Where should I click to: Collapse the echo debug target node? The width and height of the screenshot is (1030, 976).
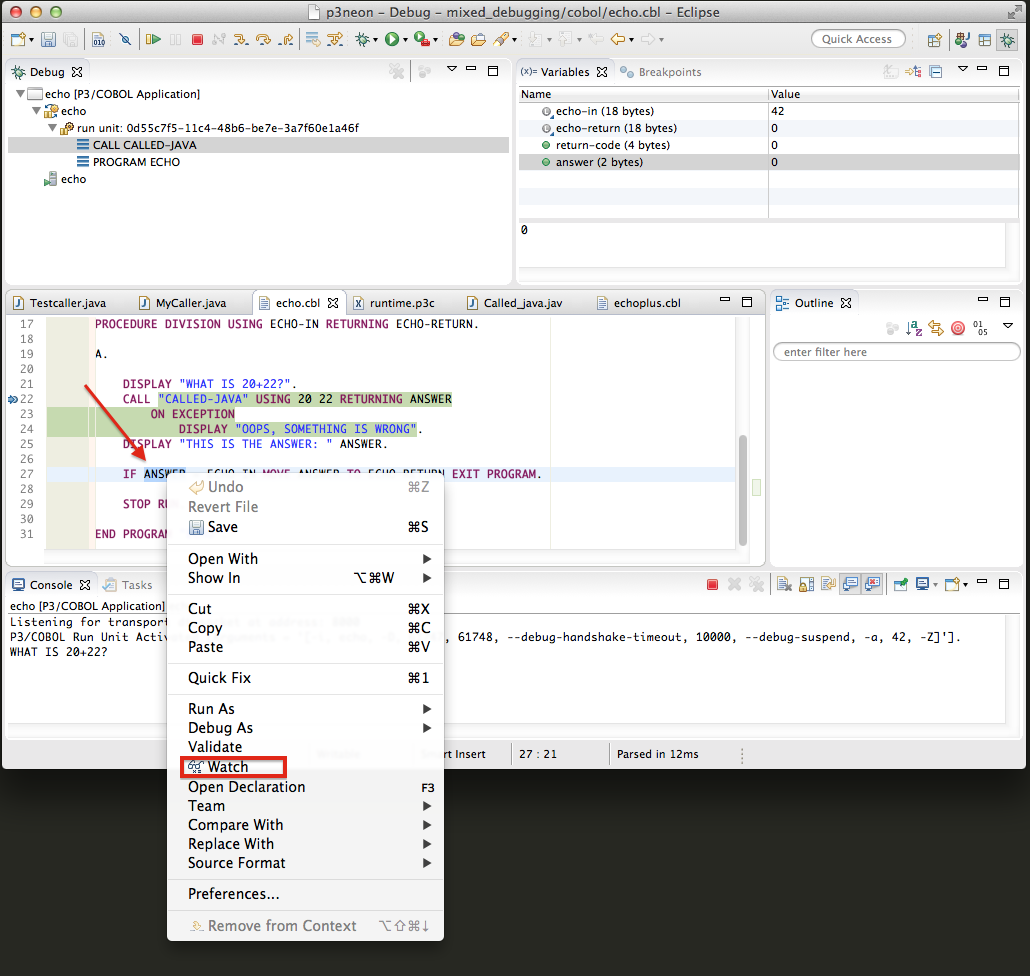coord(37,111)
